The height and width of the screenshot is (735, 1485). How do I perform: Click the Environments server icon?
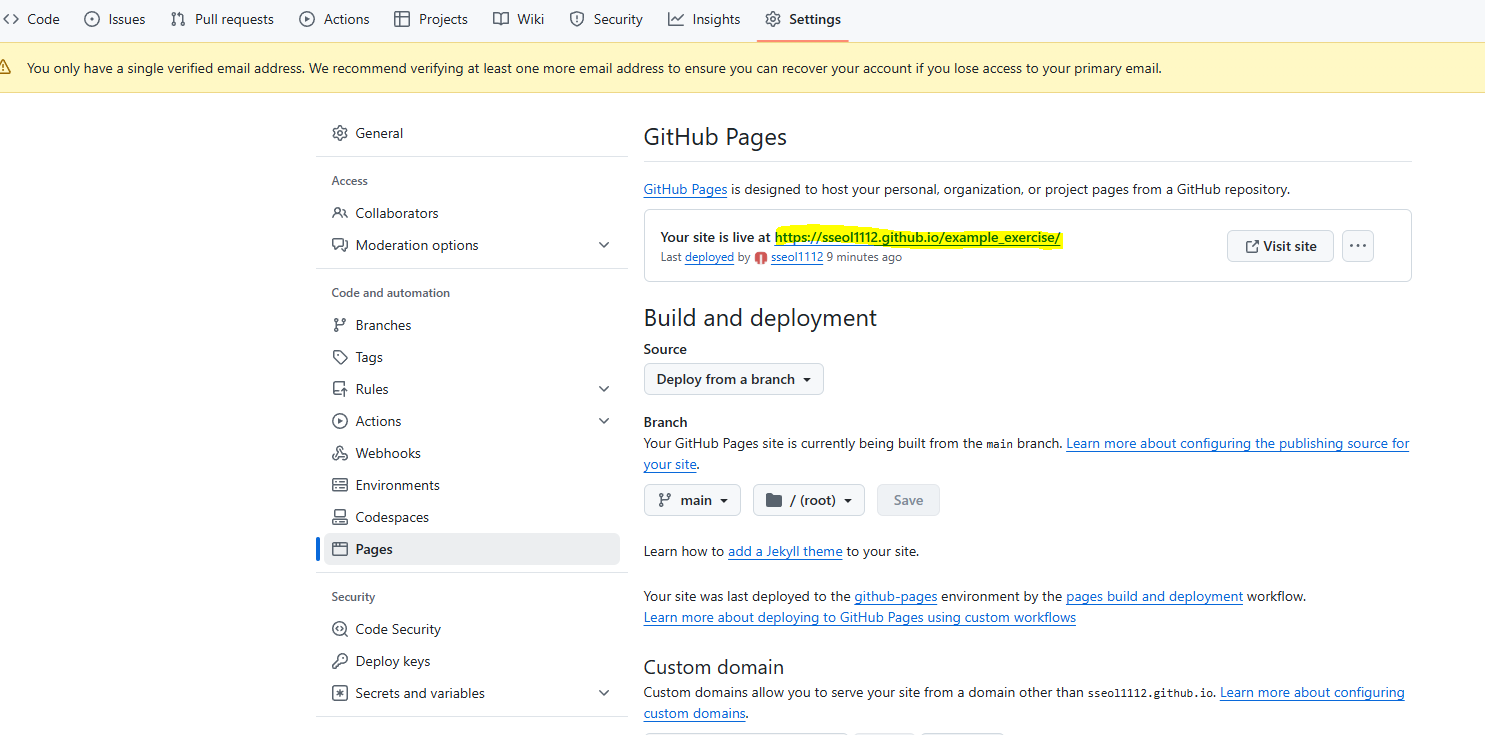(340, 485)
